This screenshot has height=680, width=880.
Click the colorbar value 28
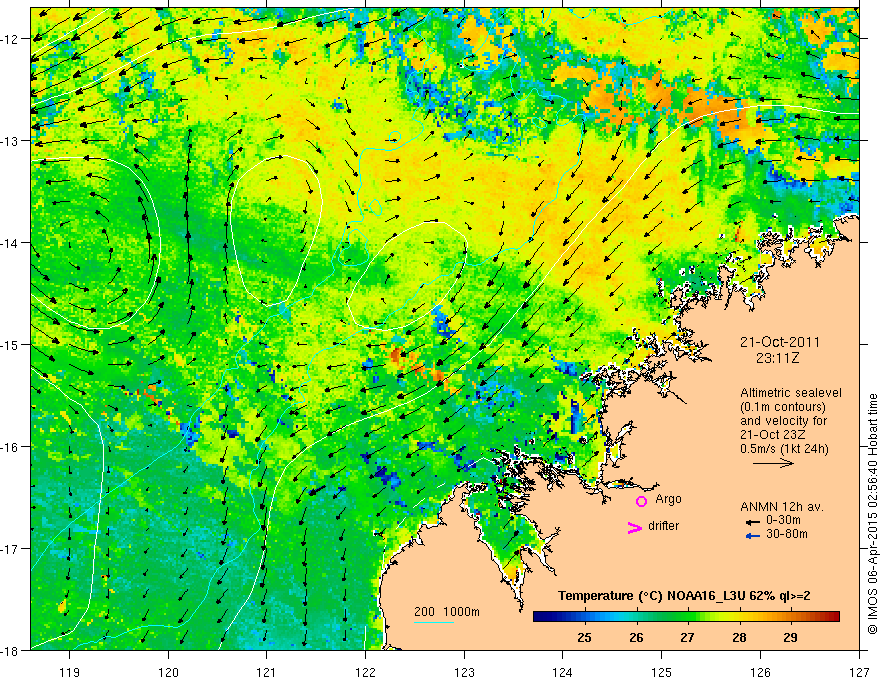tap(739, 637)
